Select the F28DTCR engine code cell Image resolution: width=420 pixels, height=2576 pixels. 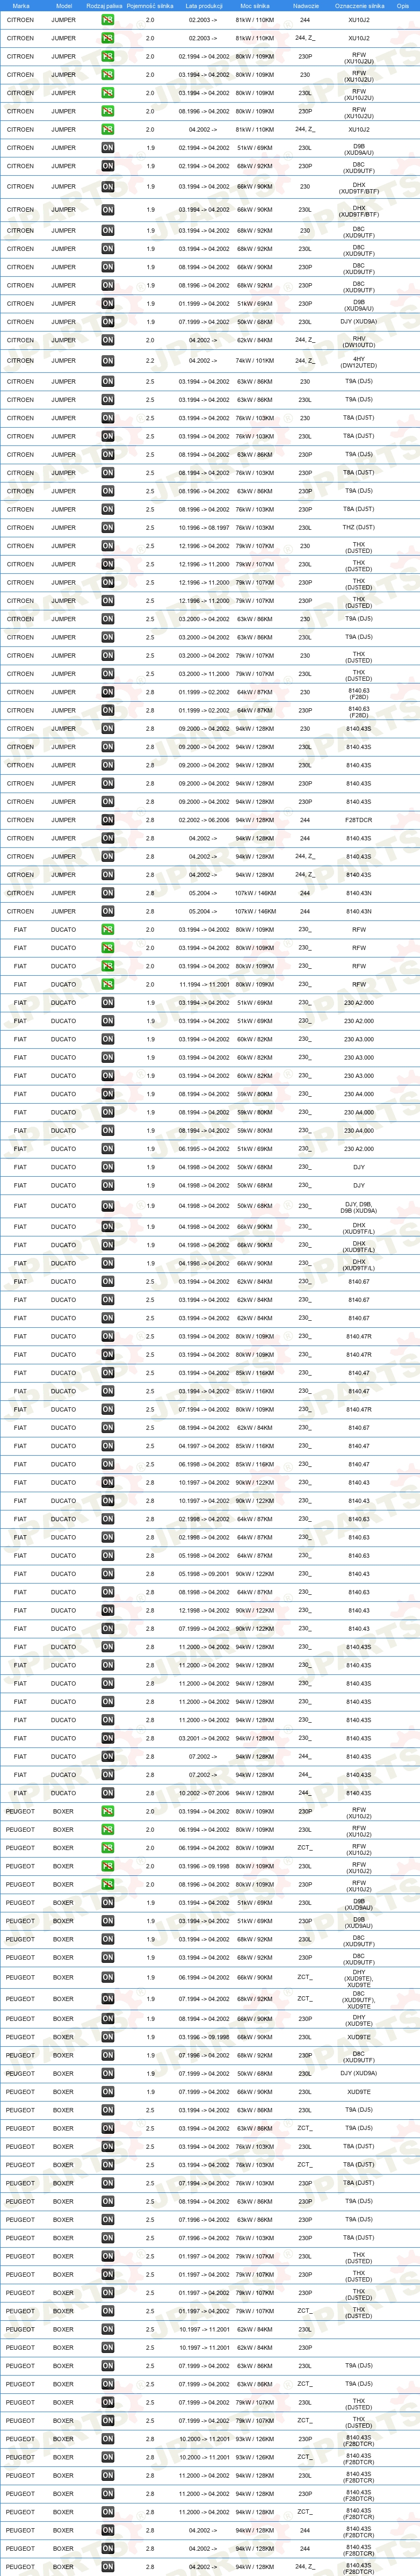click(359, 820)
